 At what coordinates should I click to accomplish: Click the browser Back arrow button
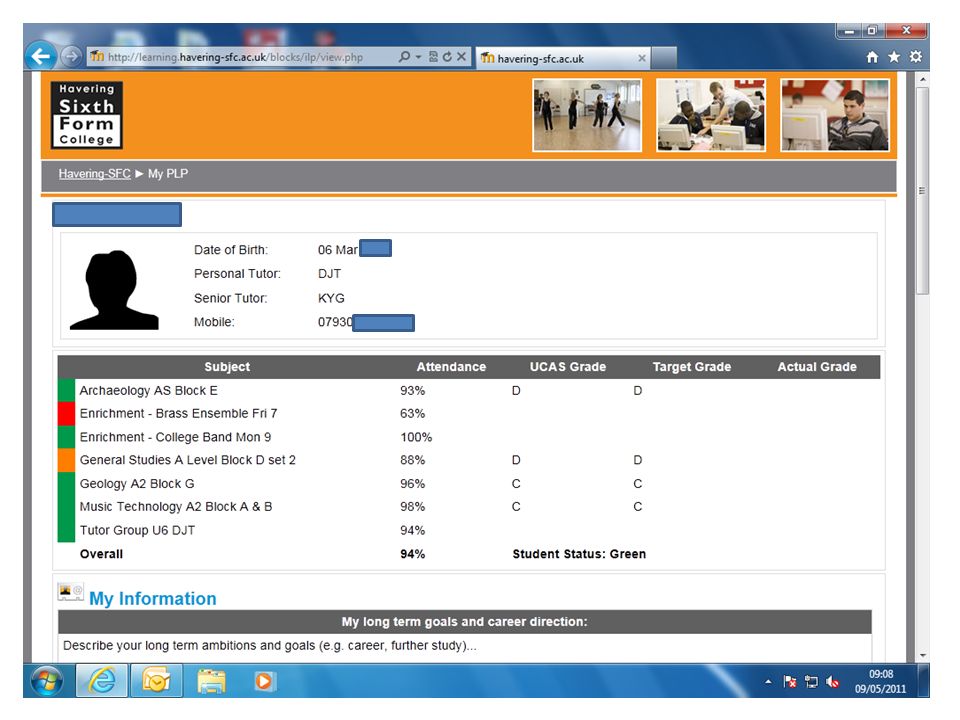coord(41,57)
